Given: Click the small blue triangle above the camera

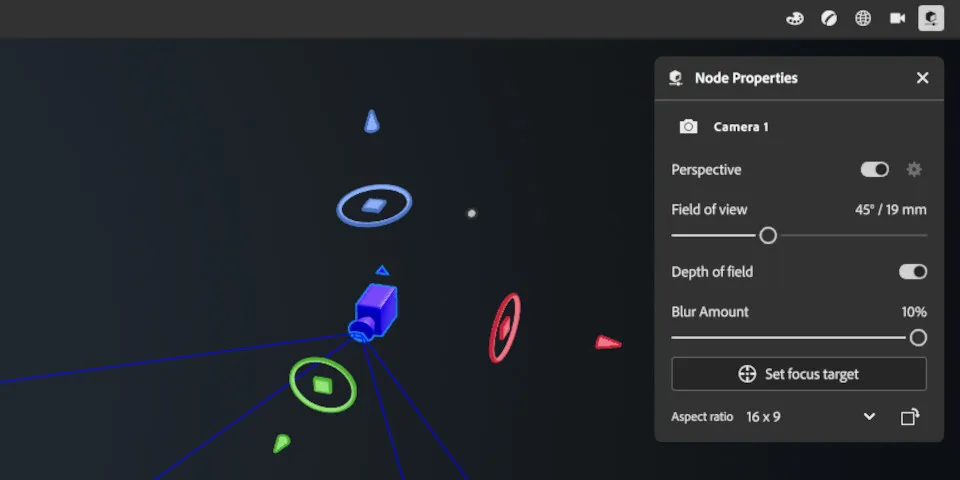Looking at the screenshot, I should tap(382, 271).
